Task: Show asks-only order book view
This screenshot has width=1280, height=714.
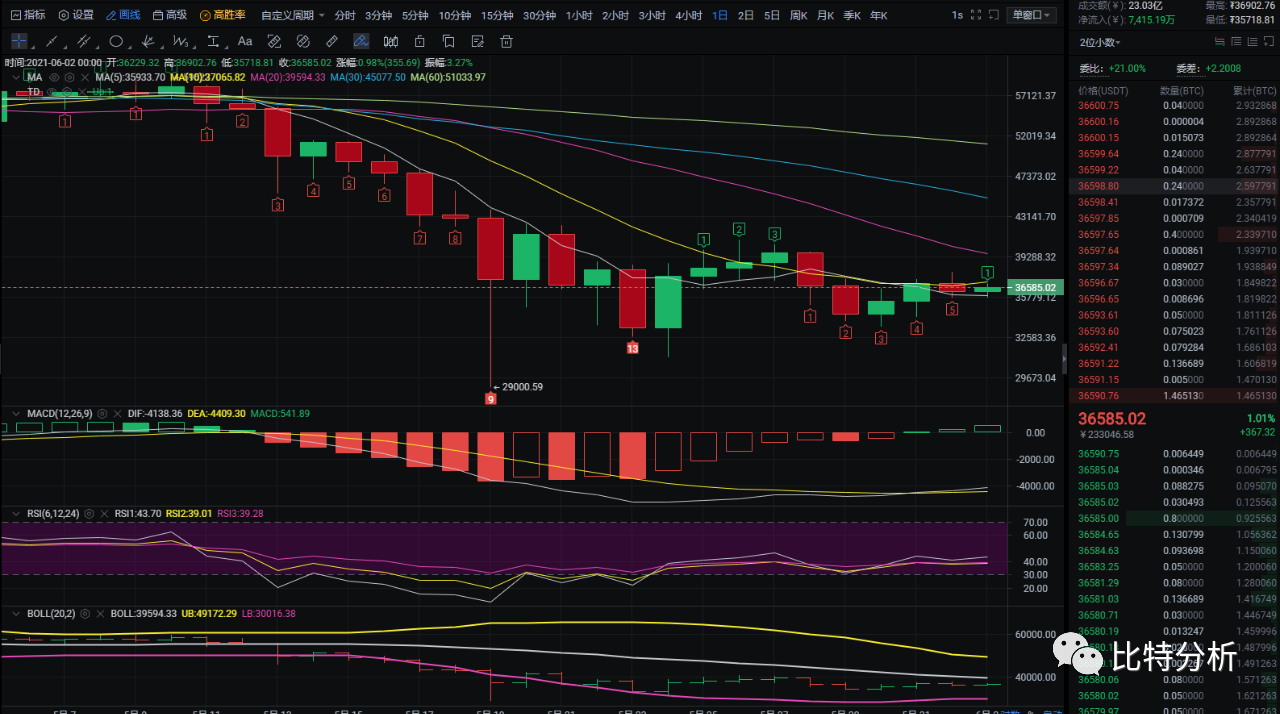Action: coord(1237,42)
